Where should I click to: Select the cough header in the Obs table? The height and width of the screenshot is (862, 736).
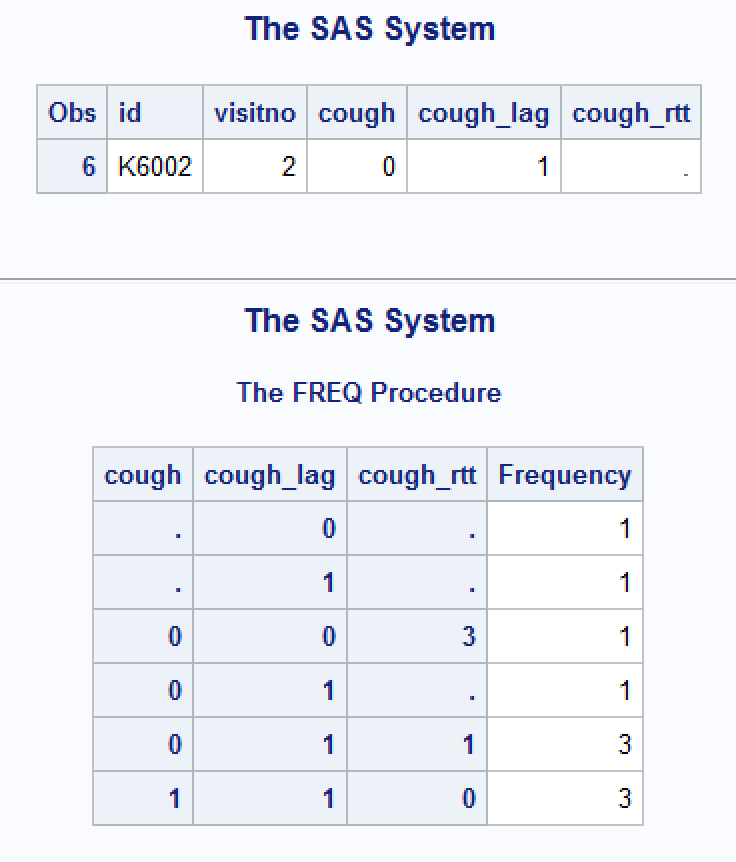[x=357, y=113]
